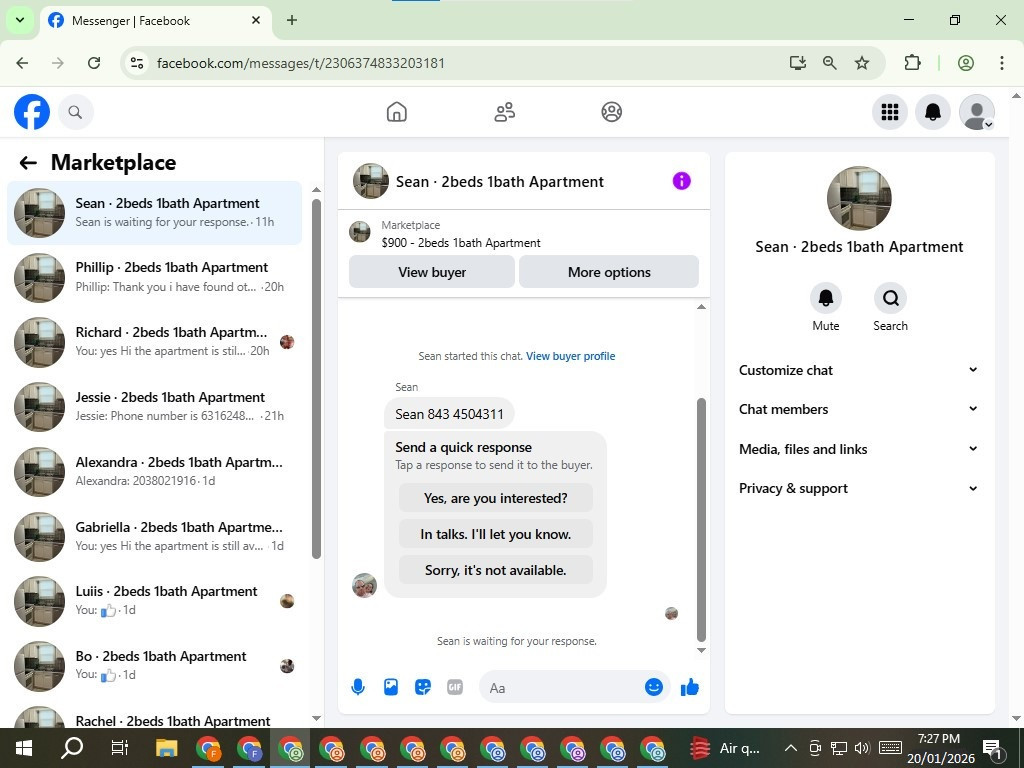Close the Messenger | Facebook tab
This screenshot has height=768, width=1024.
coord(256,20)
